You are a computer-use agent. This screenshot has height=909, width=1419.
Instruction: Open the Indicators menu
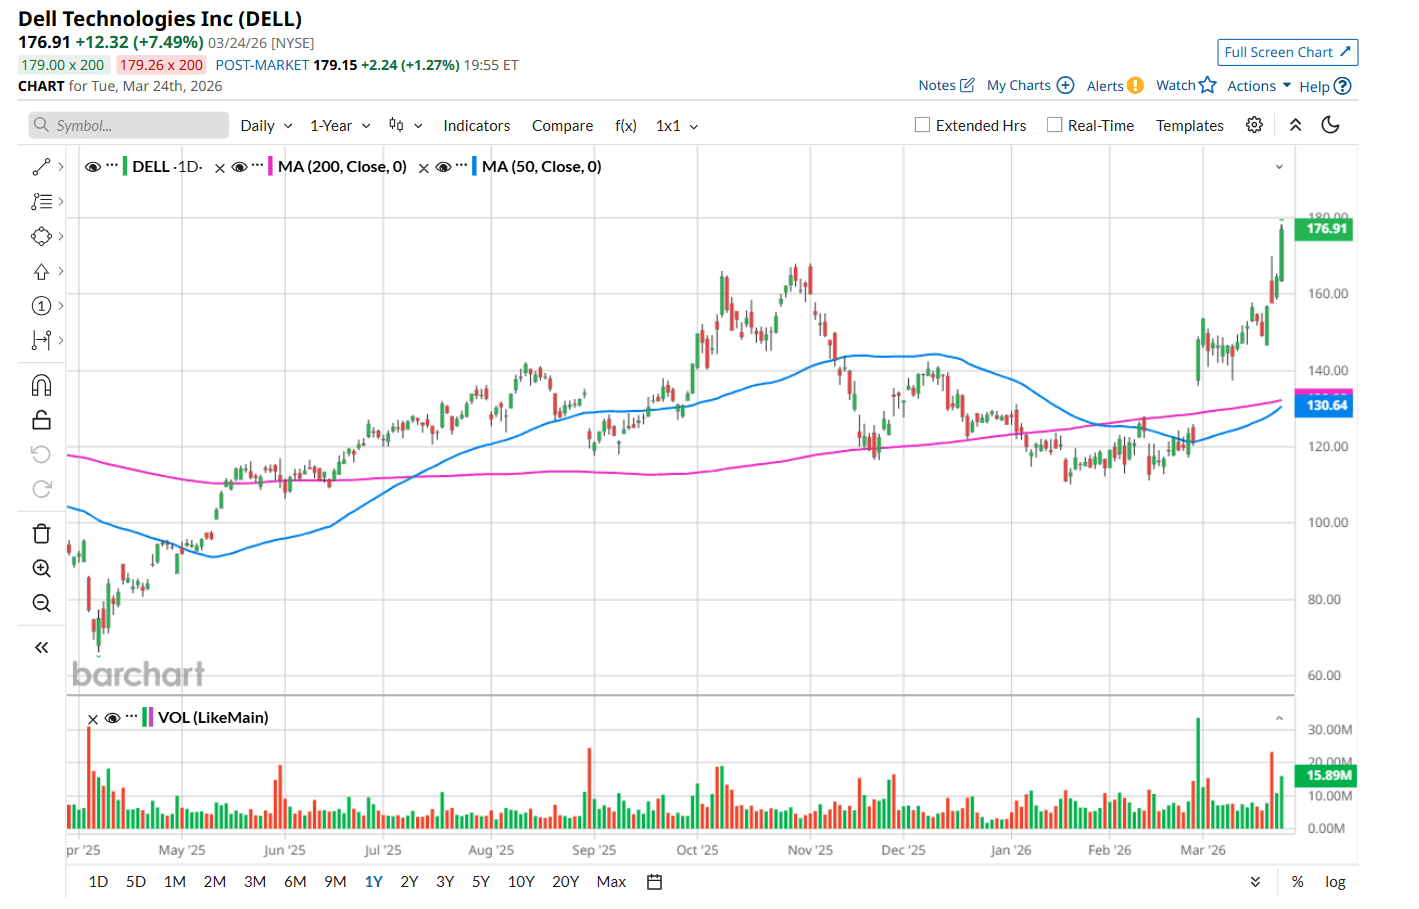[x=476, y=126]
